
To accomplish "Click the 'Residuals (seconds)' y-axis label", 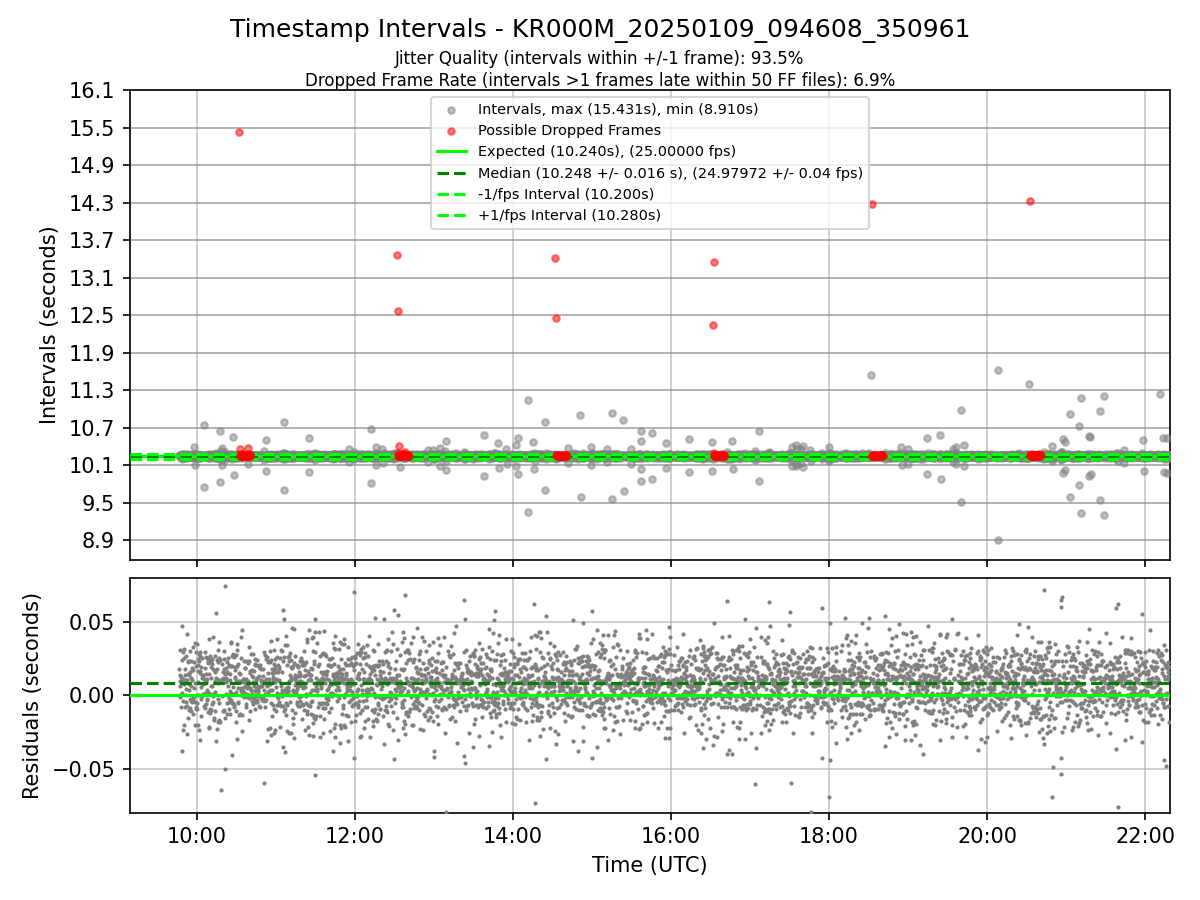I will point(31,696).
